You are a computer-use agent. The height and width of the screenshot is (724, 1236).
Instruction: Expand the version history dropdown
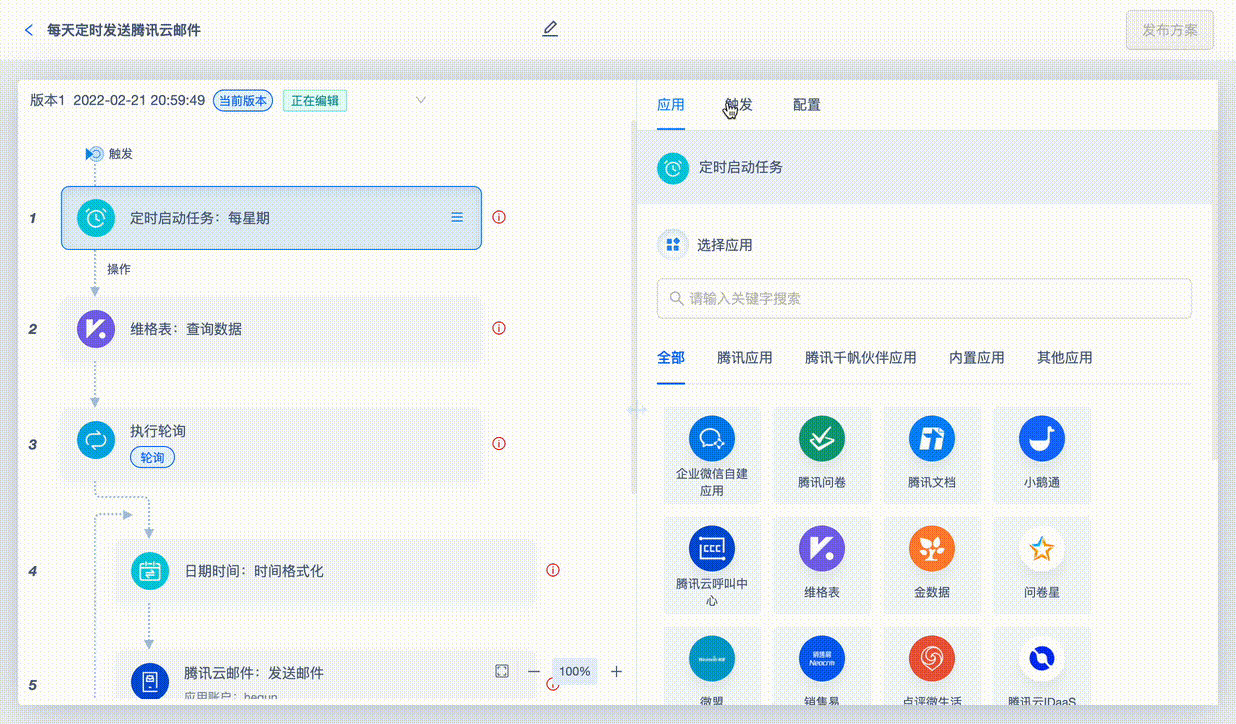(421, 100)
